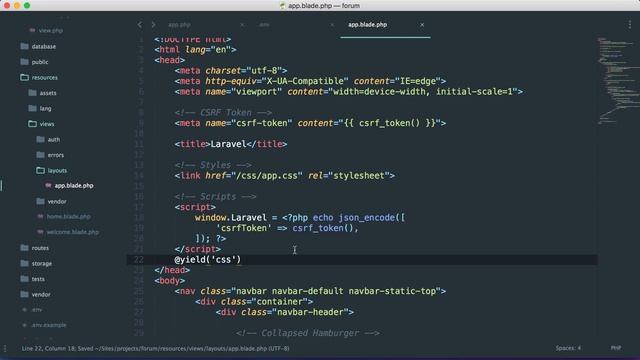Change indentation via Spaces: 4
The height and width of the screenshot is (360, 640).
[x=568, y=348]
